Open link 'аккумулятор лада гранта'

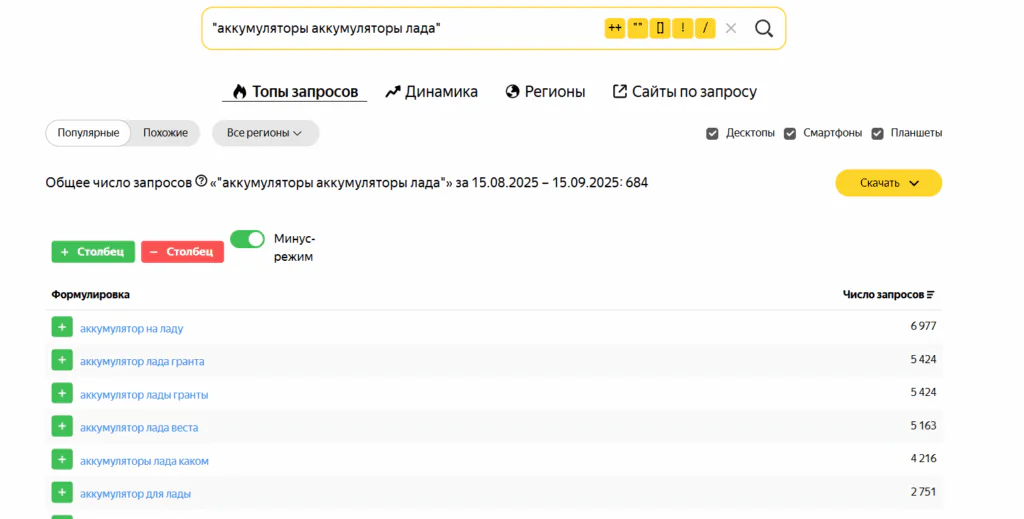(142, 361)
